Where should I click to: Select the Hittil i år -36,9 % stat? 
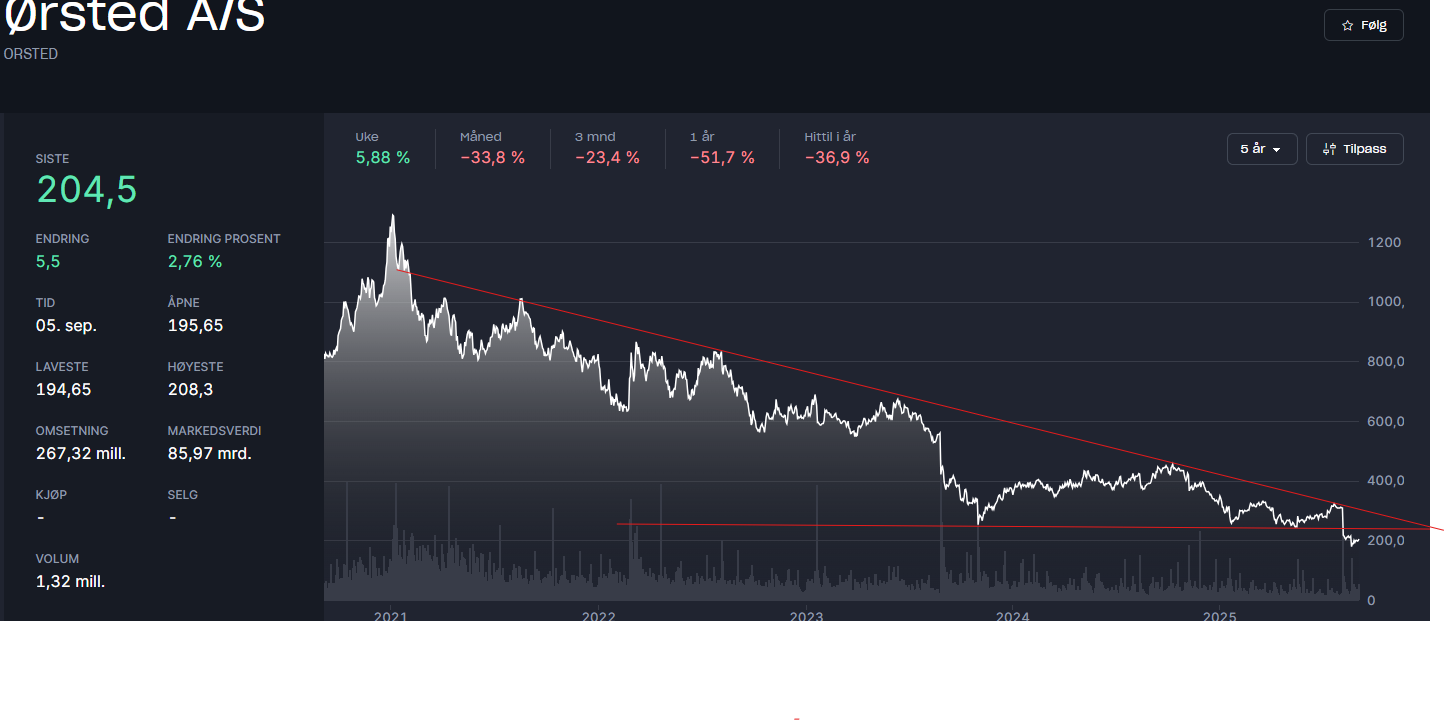coord(837,148)
